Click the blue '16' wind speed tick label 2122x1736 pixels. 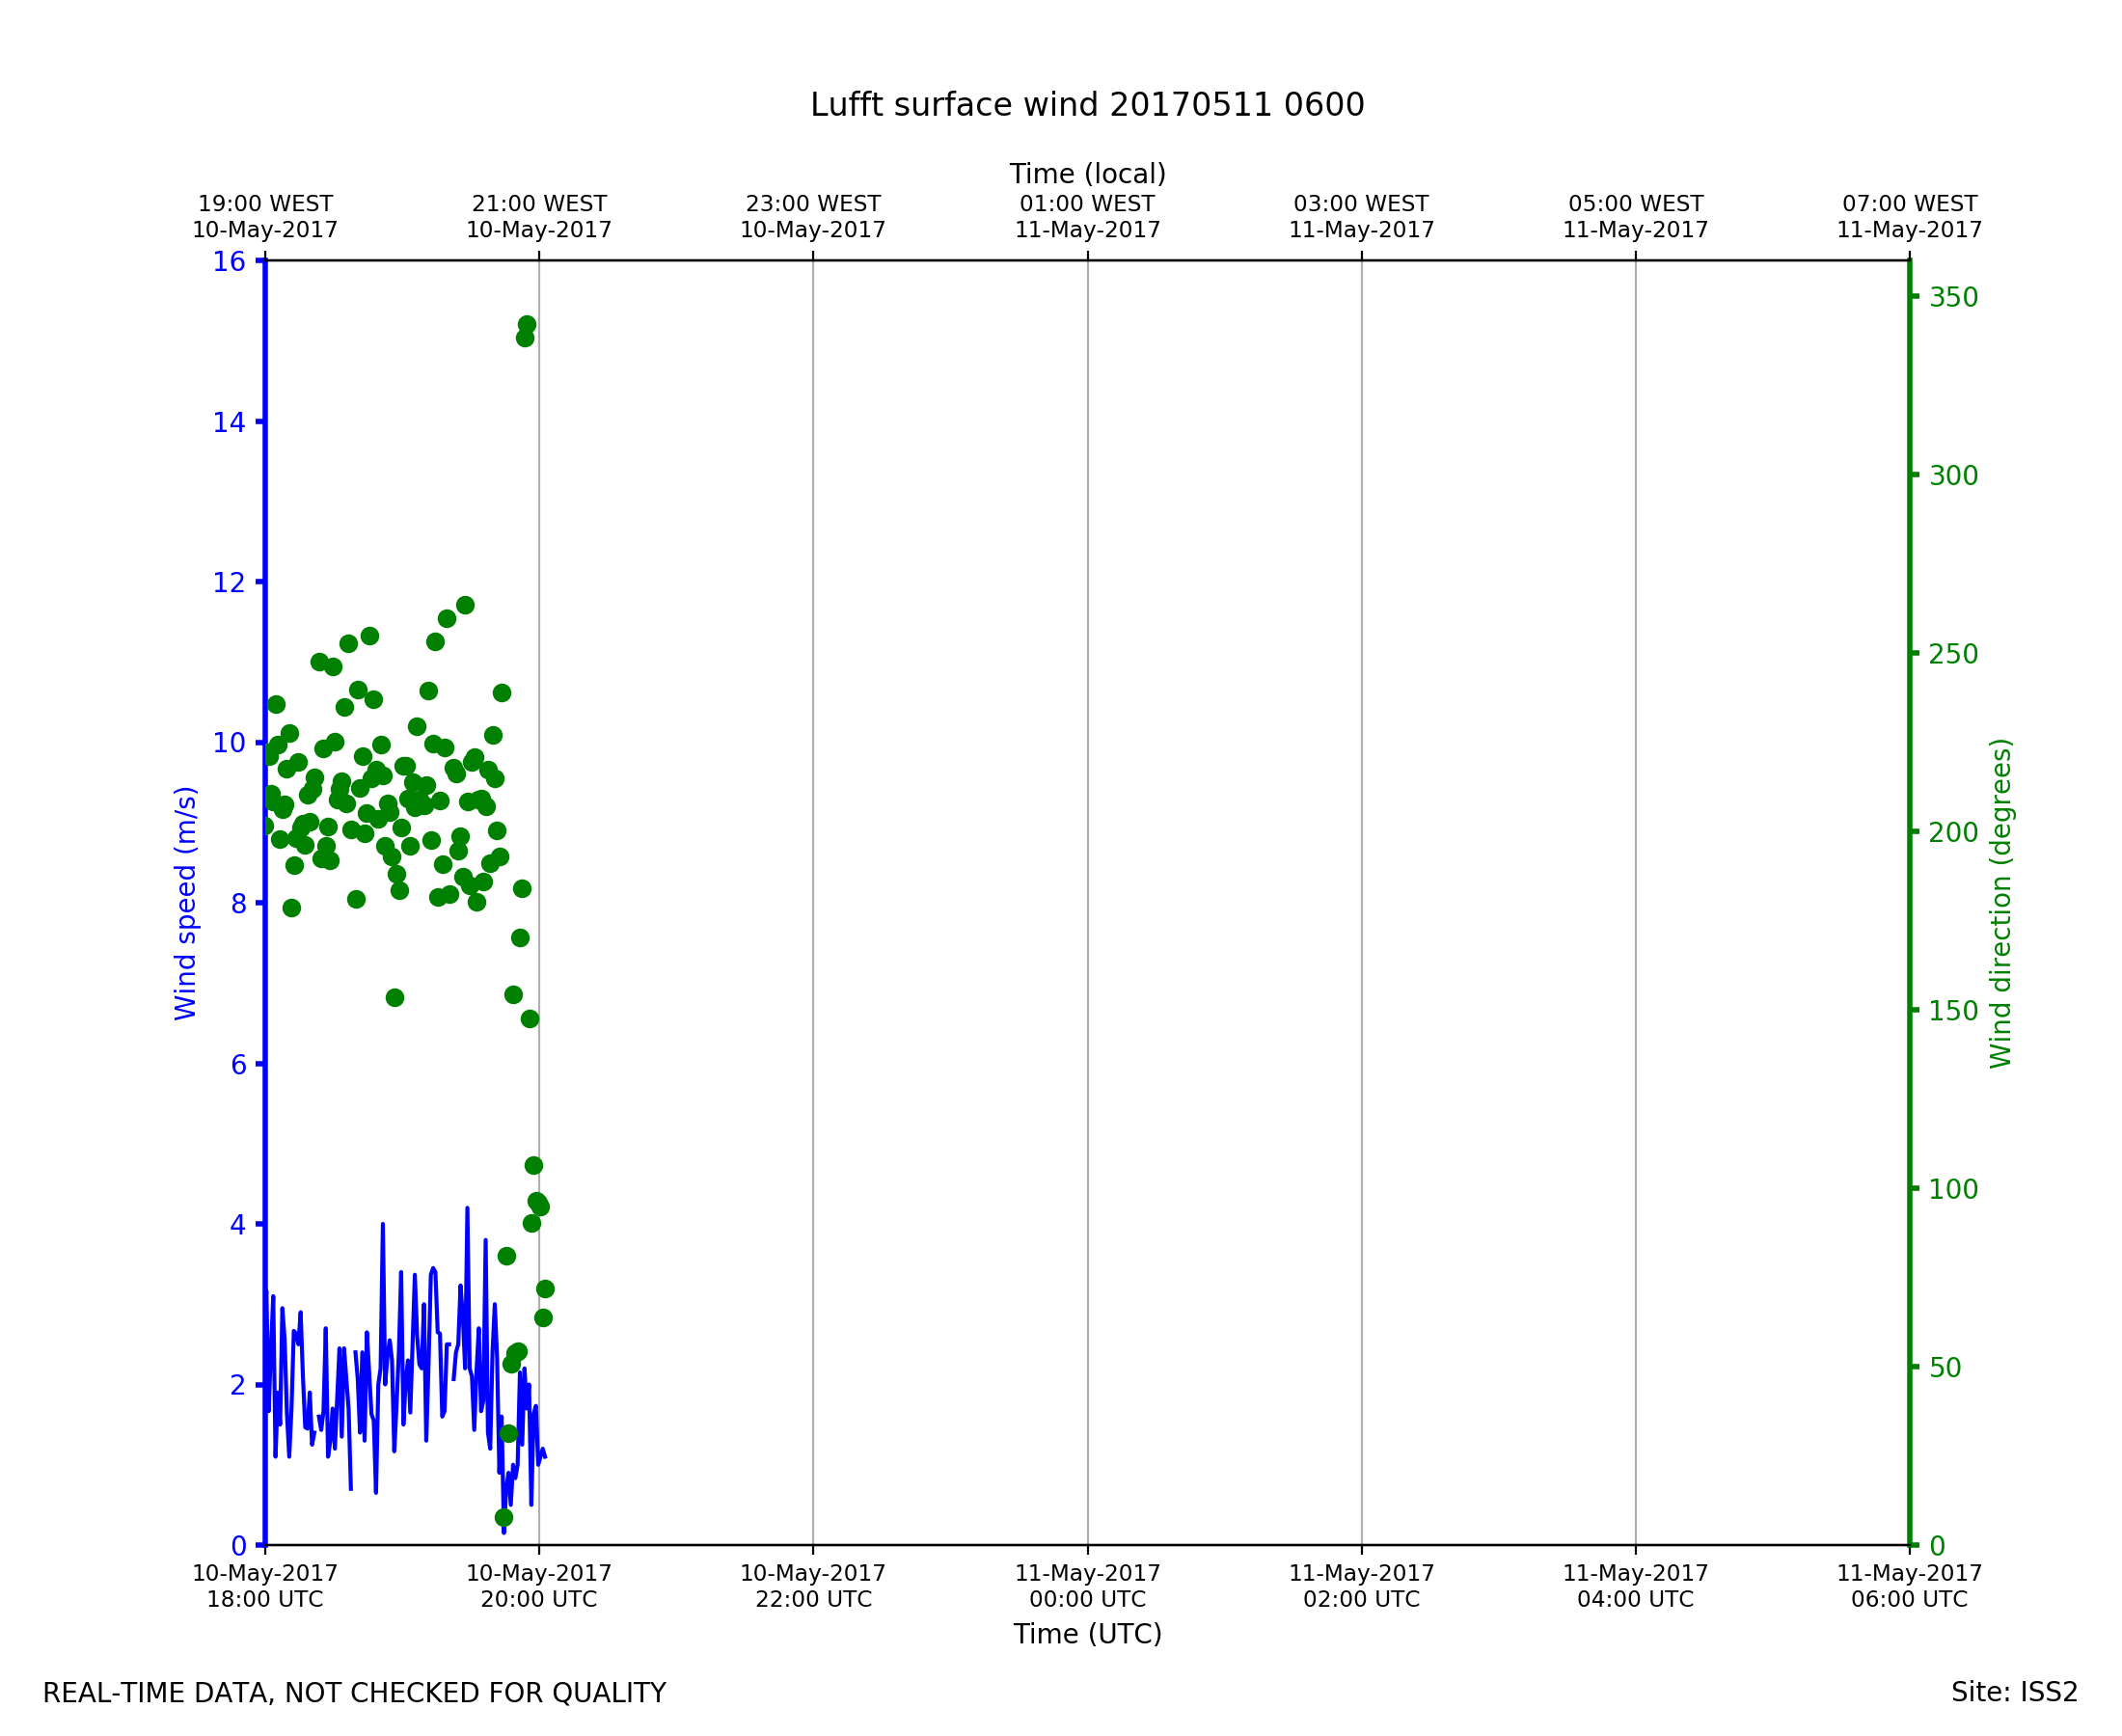click(x=229, y=262)
